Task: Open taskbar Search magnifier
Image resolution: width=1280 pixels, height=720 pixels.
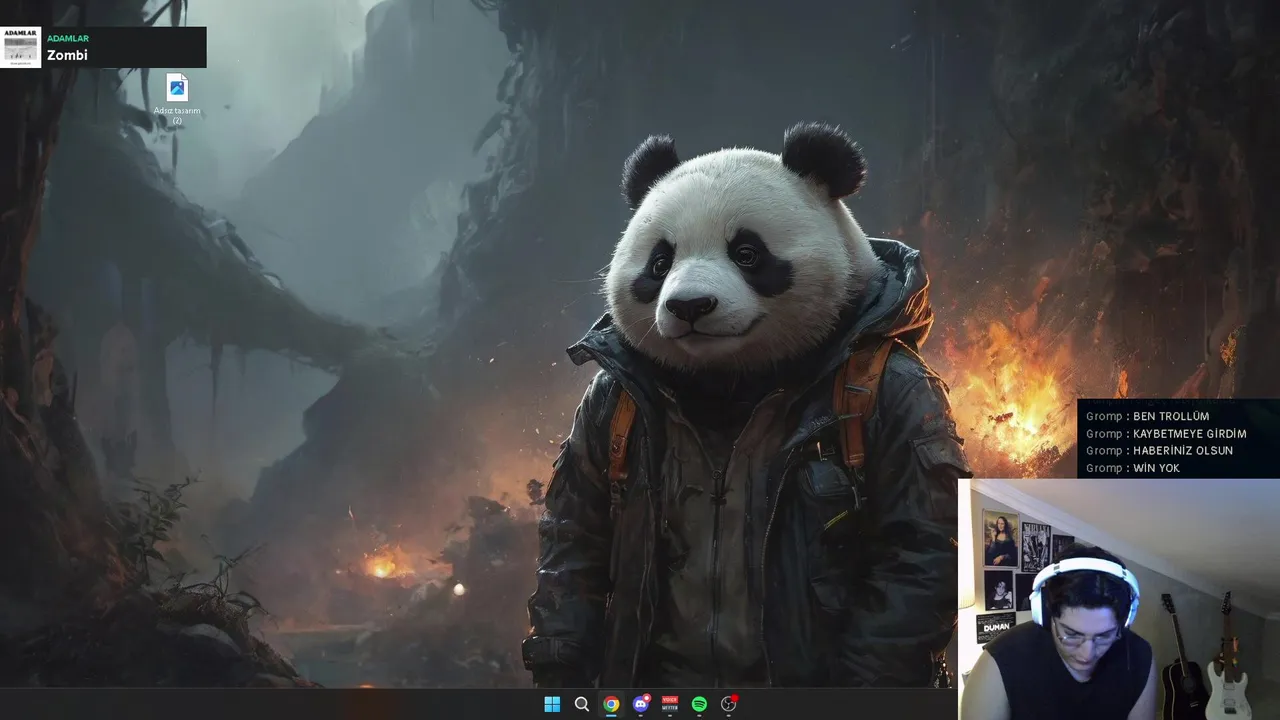Action: 581,704
